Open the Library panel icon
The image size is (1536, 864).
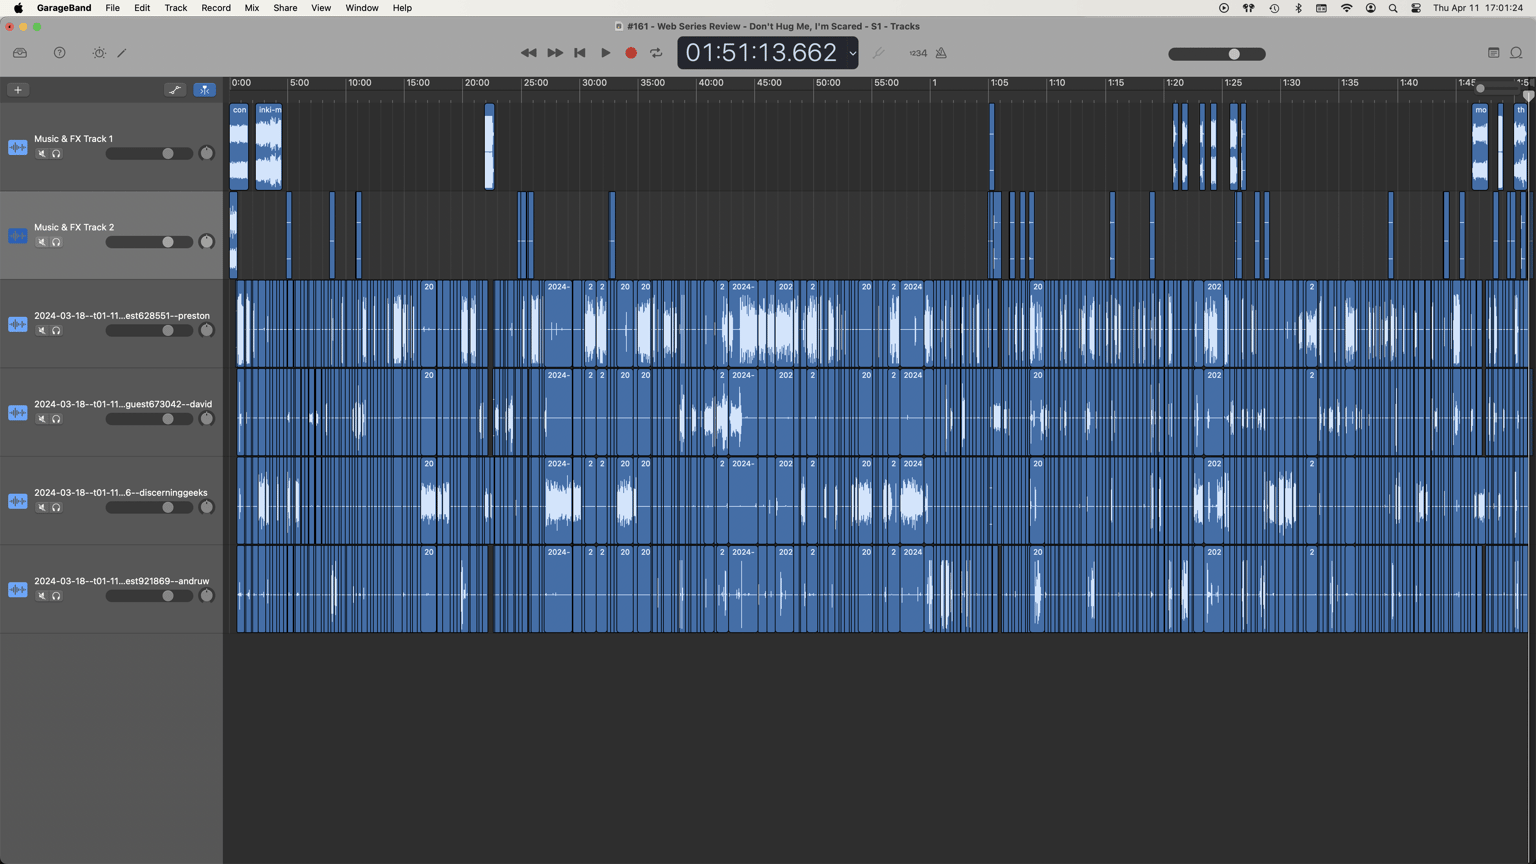point(20,53)
